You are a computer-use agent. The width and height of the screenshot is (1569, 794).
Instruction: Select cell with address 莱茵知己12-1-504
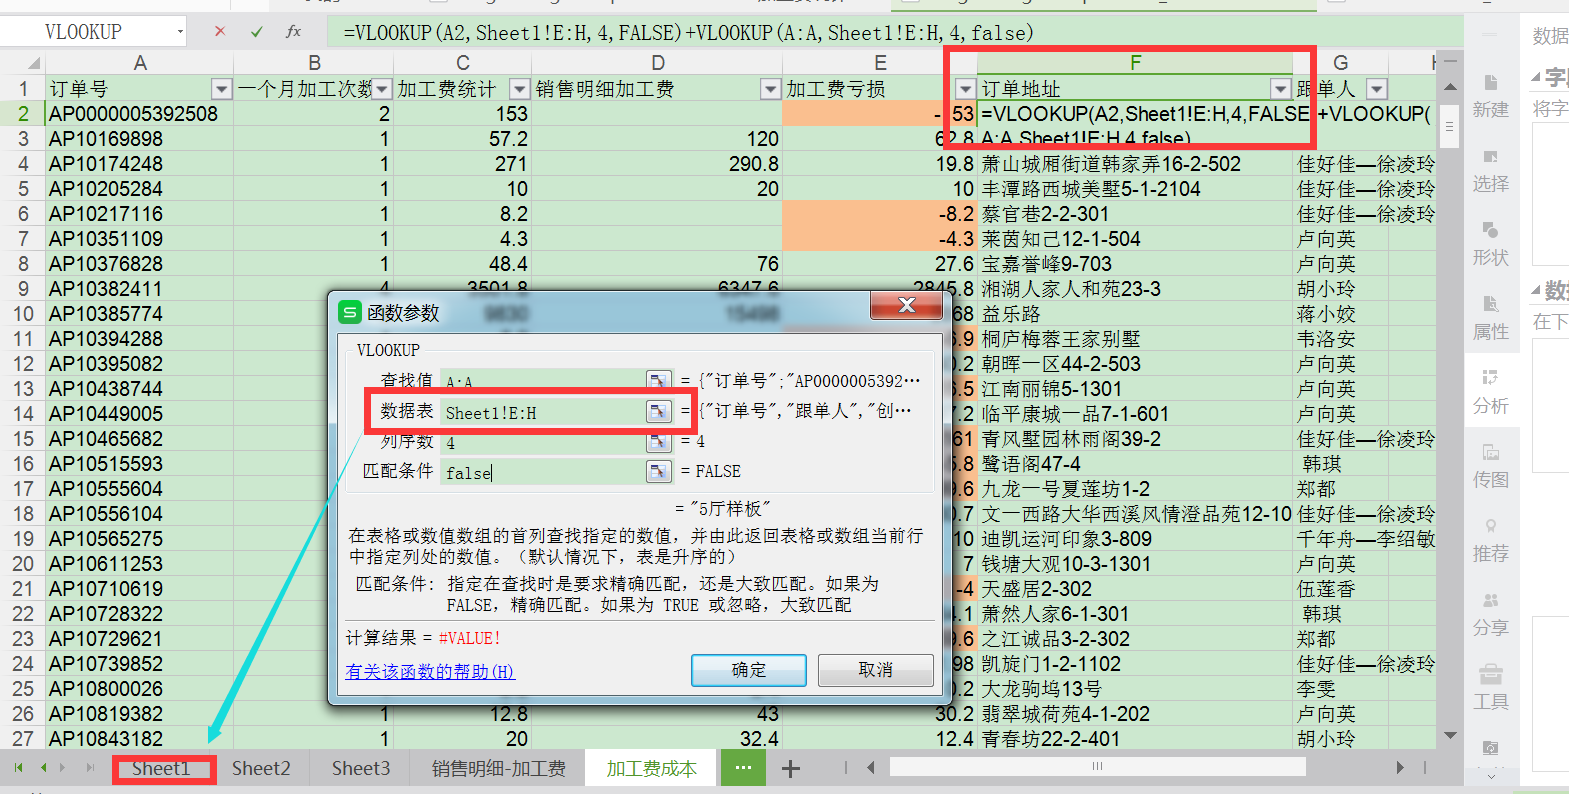(x=1136, y=239)
